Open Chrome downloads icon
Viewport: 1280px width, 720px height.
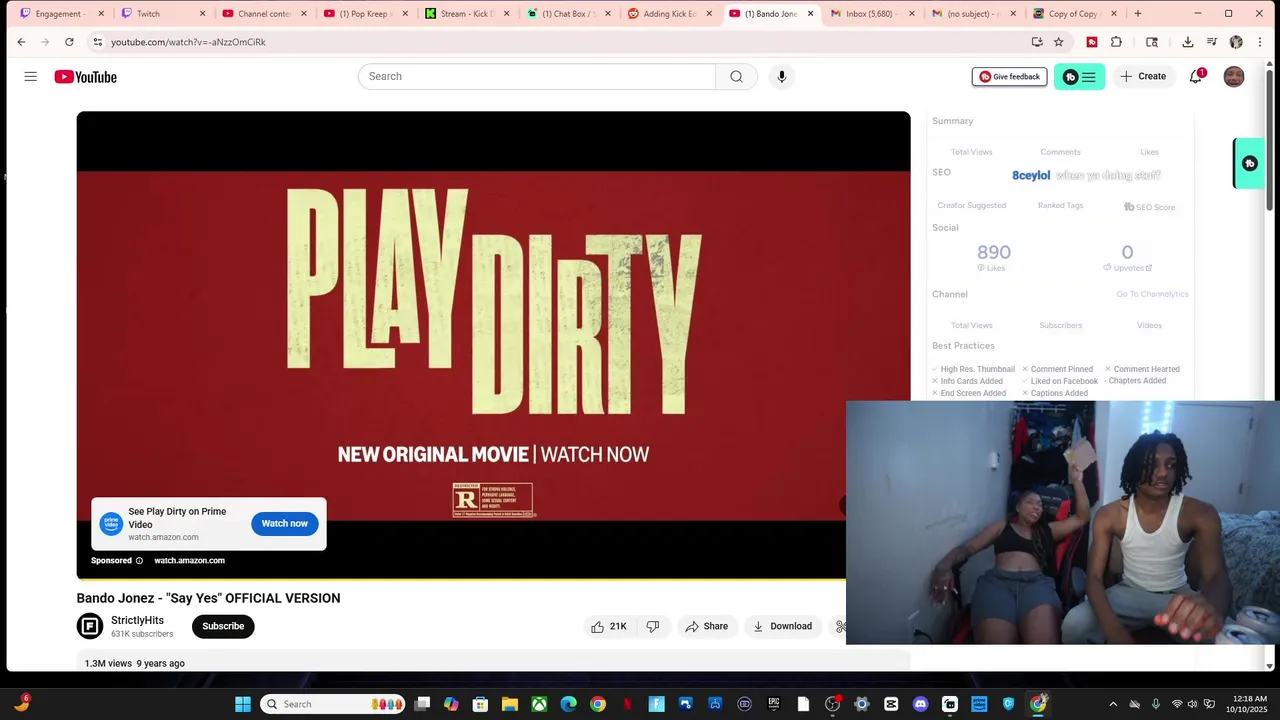point(1187,42)
